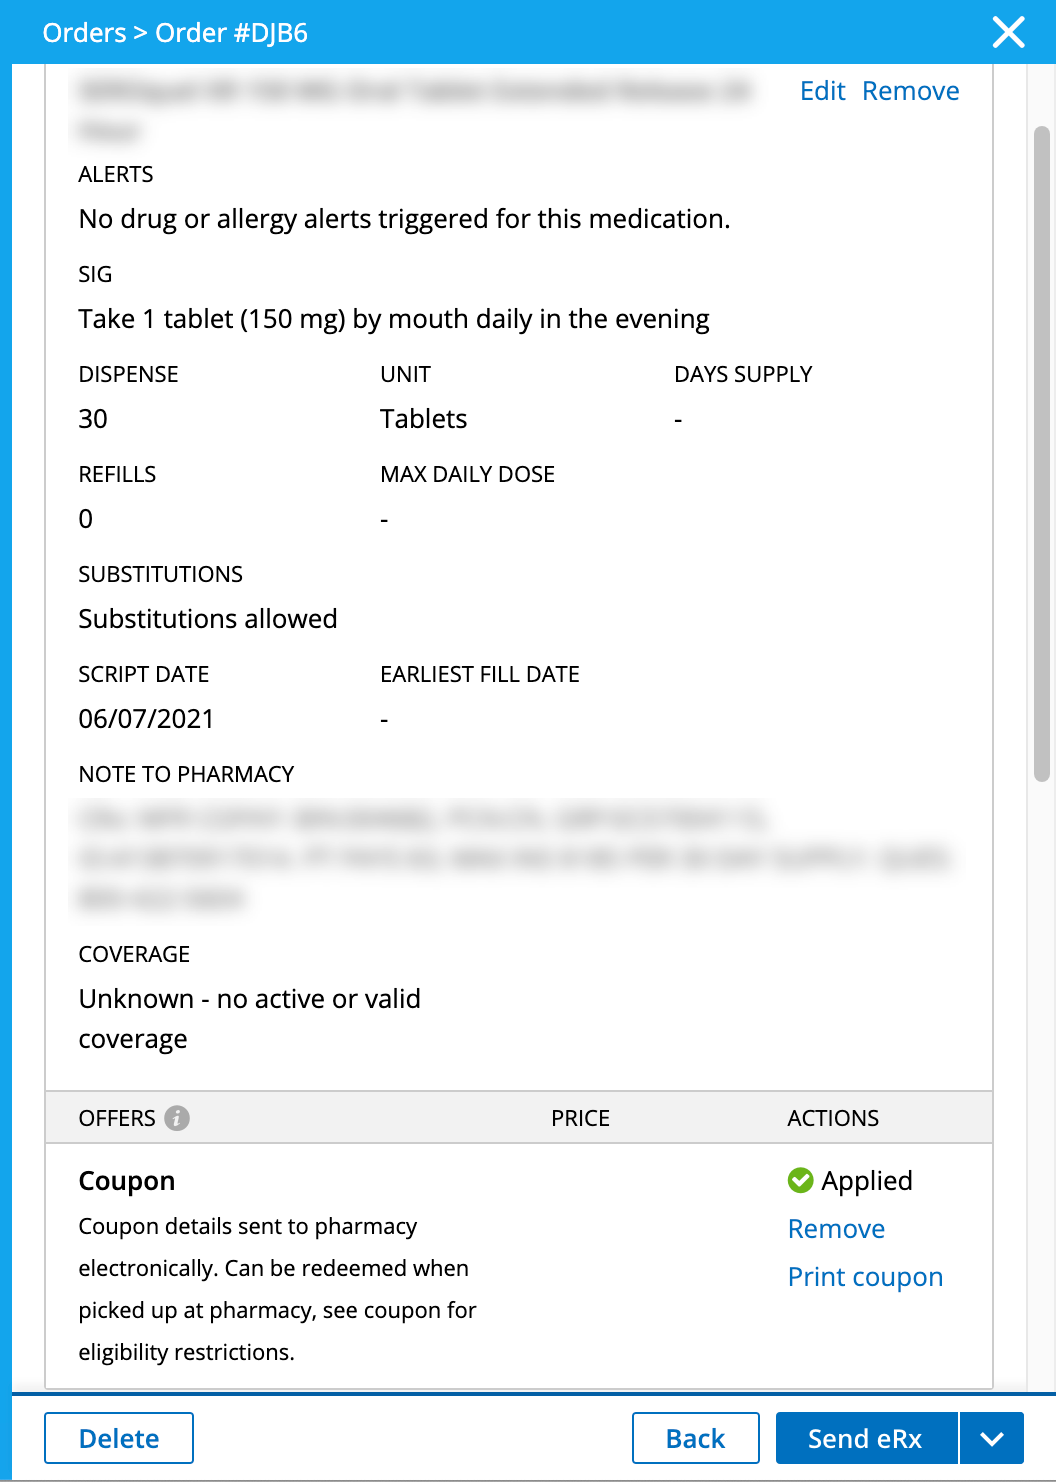Click the info icon beside OFFERS
Image resolution: width=1056 pixels, height=1482 pixels.
tap(177, 1118)
